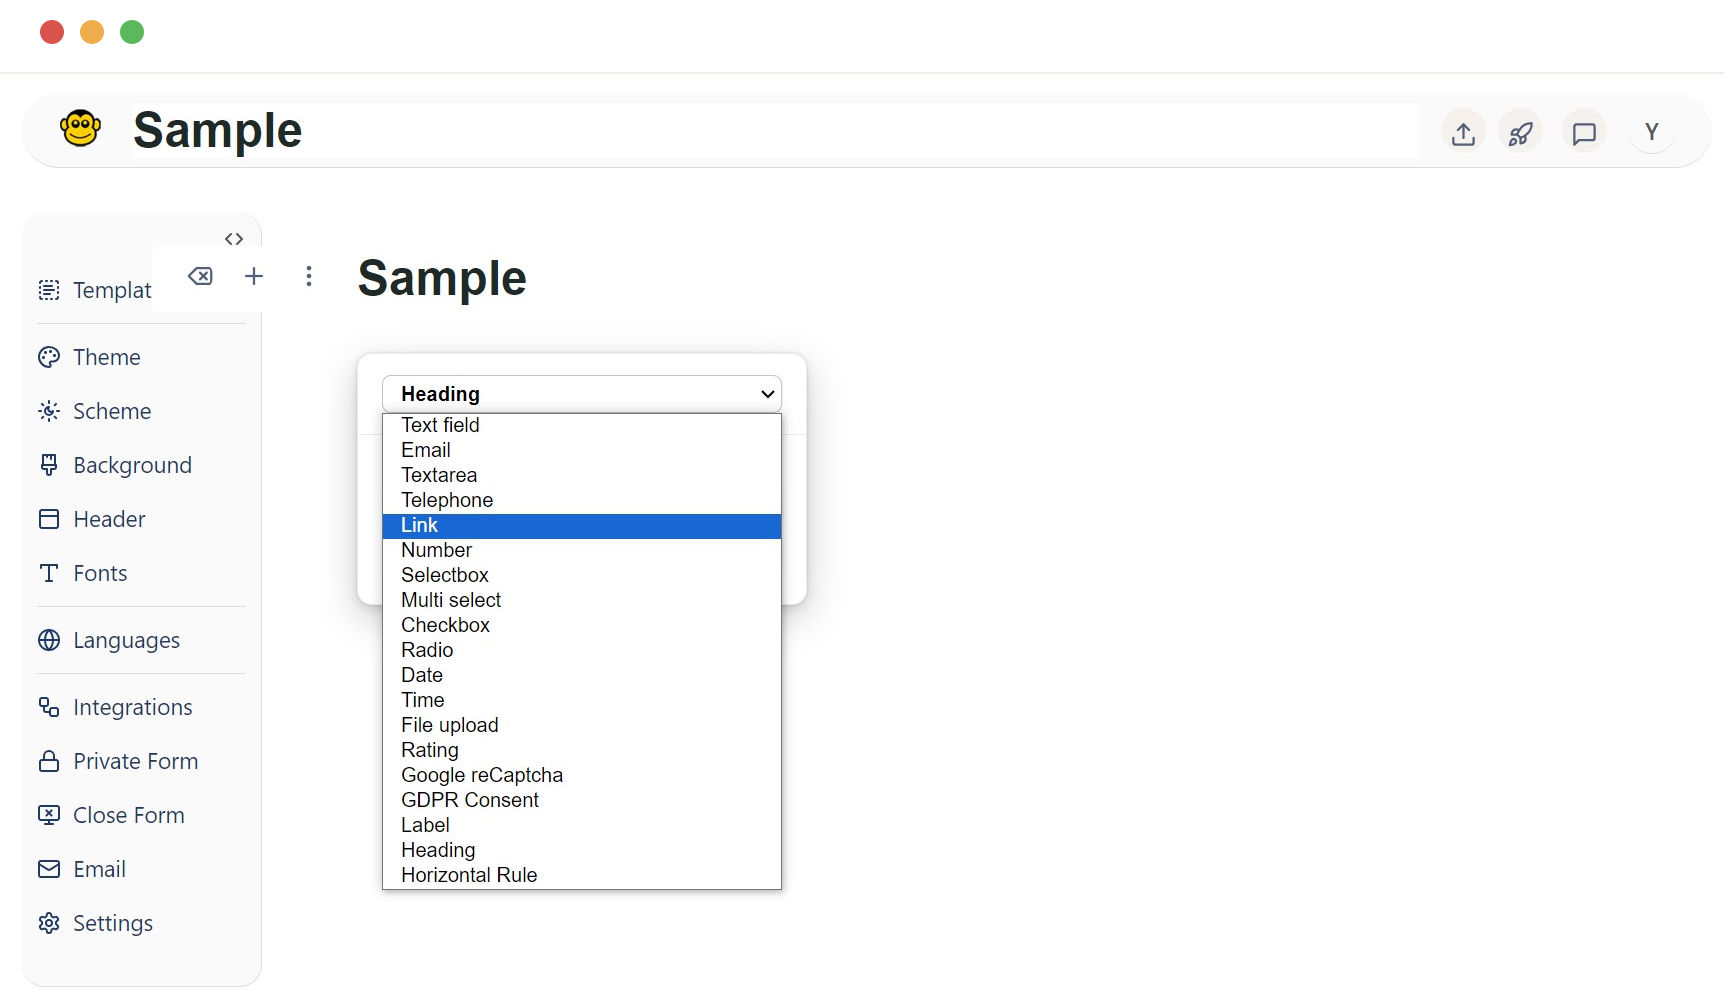This screenshot has width=1724, height=992.
Task: Click the rocket publish icon
Action: click(x=1520, y=132)
